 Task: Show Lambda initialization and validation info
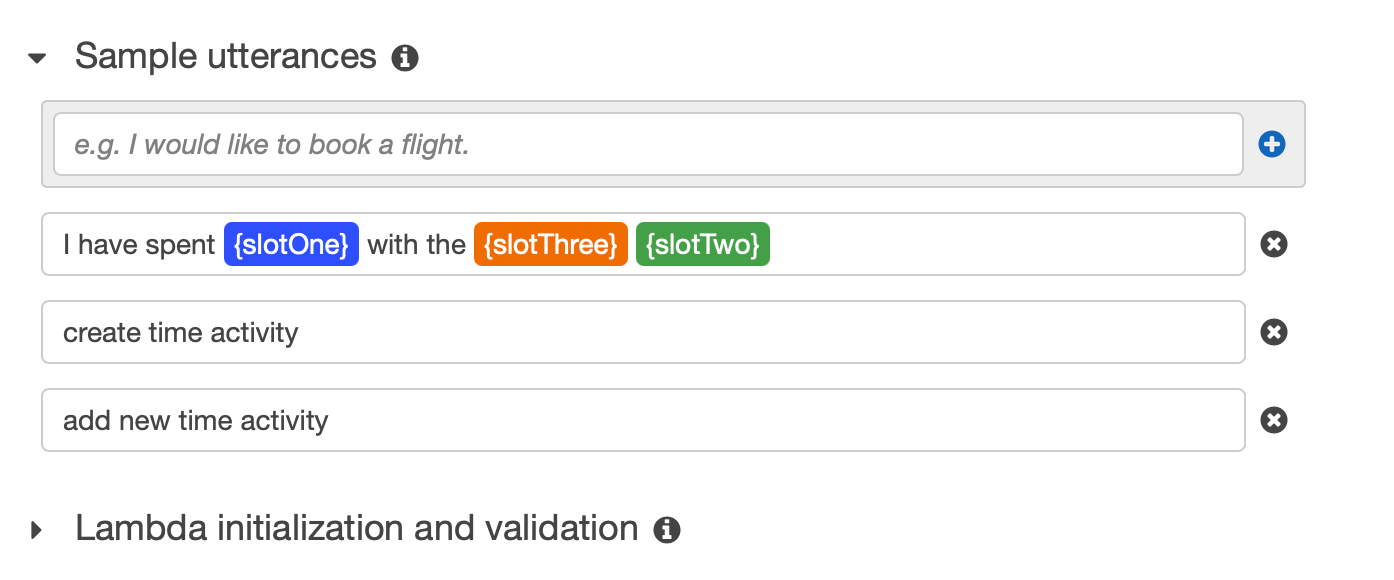pyautogui.click(x=667, y=529)
